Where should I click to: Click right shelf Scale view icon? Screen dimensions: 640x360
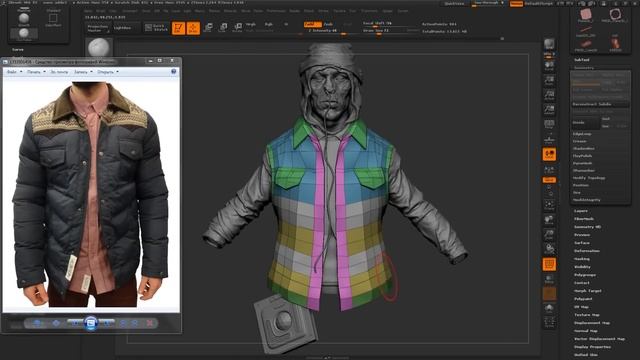(x=549, y=235)
